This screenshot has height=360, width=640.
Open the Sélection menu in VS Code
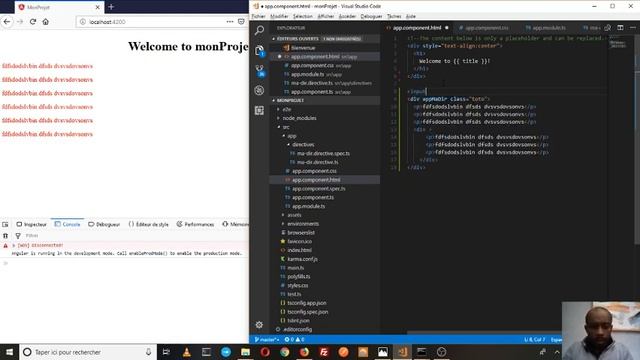coord(302,16)
